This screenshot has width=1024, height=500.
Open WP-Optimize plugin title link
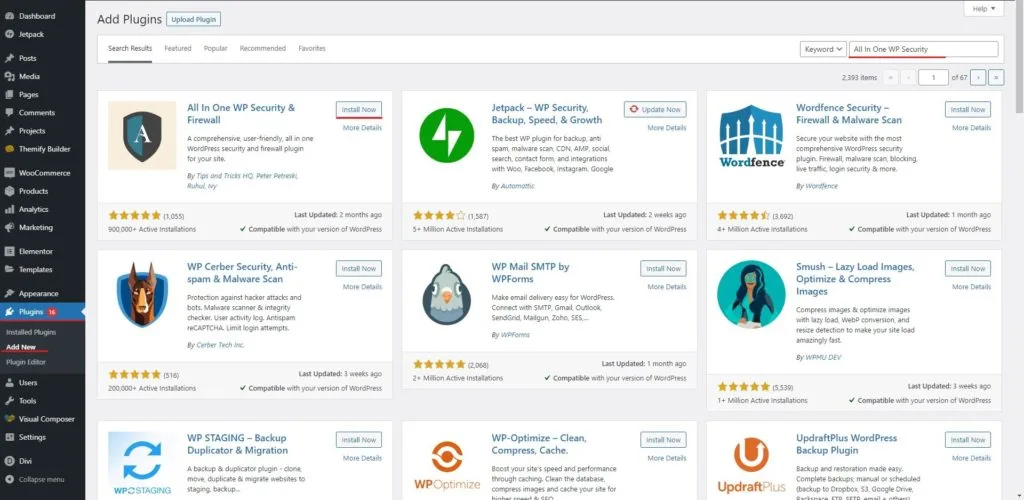tap(539, 445)
